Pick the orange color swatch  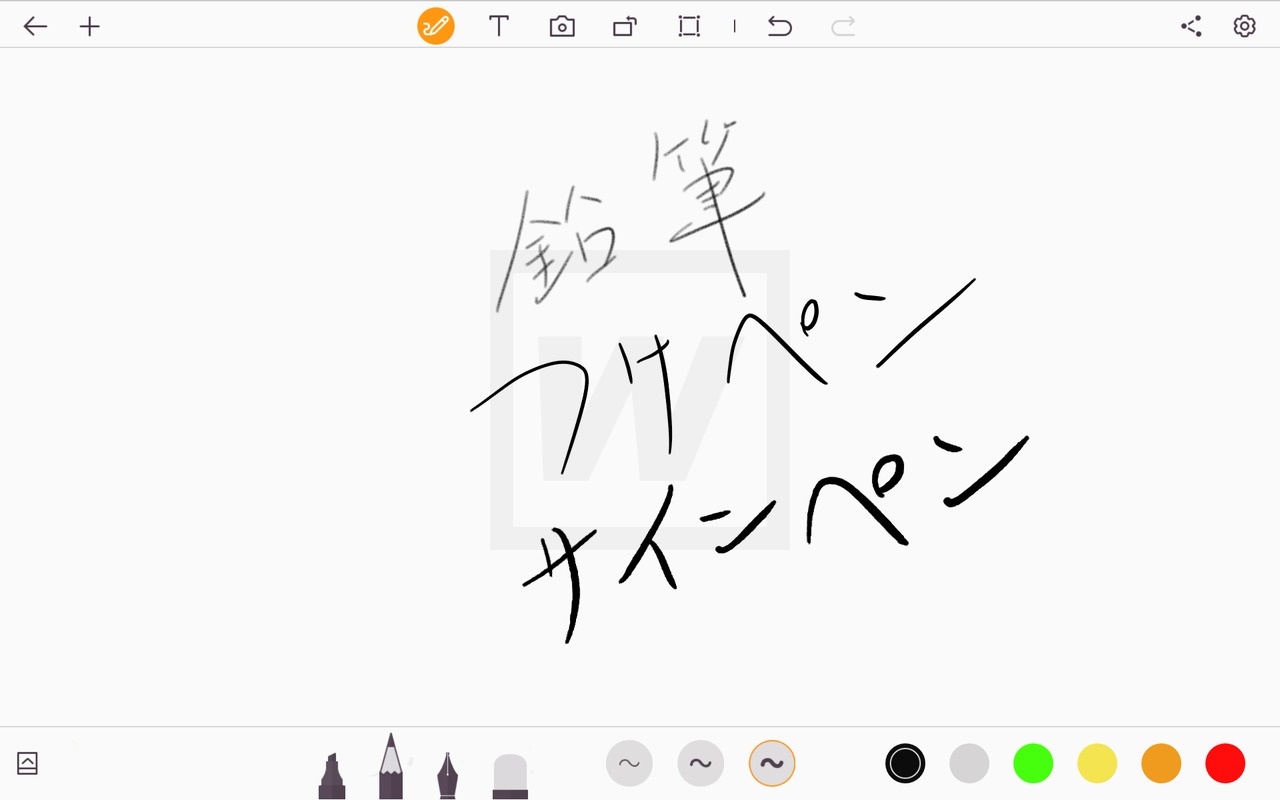click(1161, 764)
